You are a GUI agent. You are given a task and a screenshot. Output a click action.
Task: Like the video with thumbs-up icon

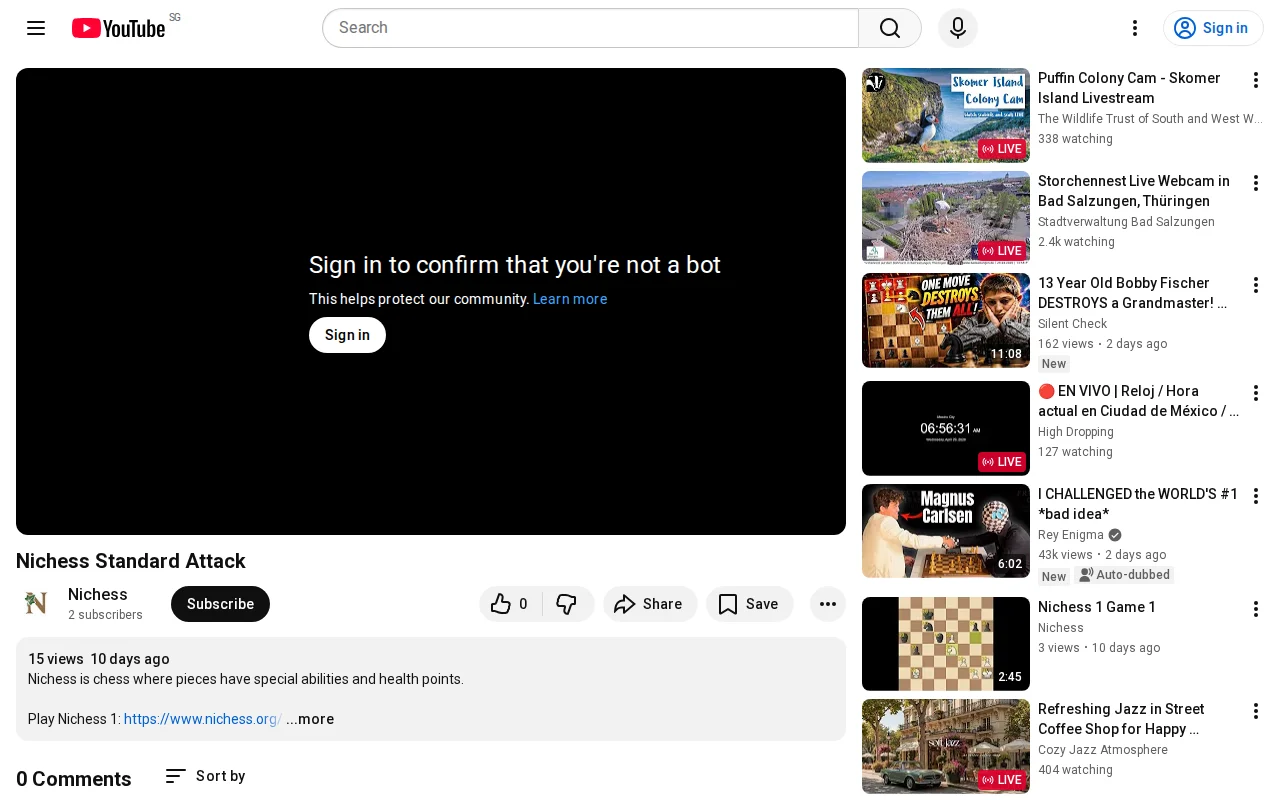point(511,604)
